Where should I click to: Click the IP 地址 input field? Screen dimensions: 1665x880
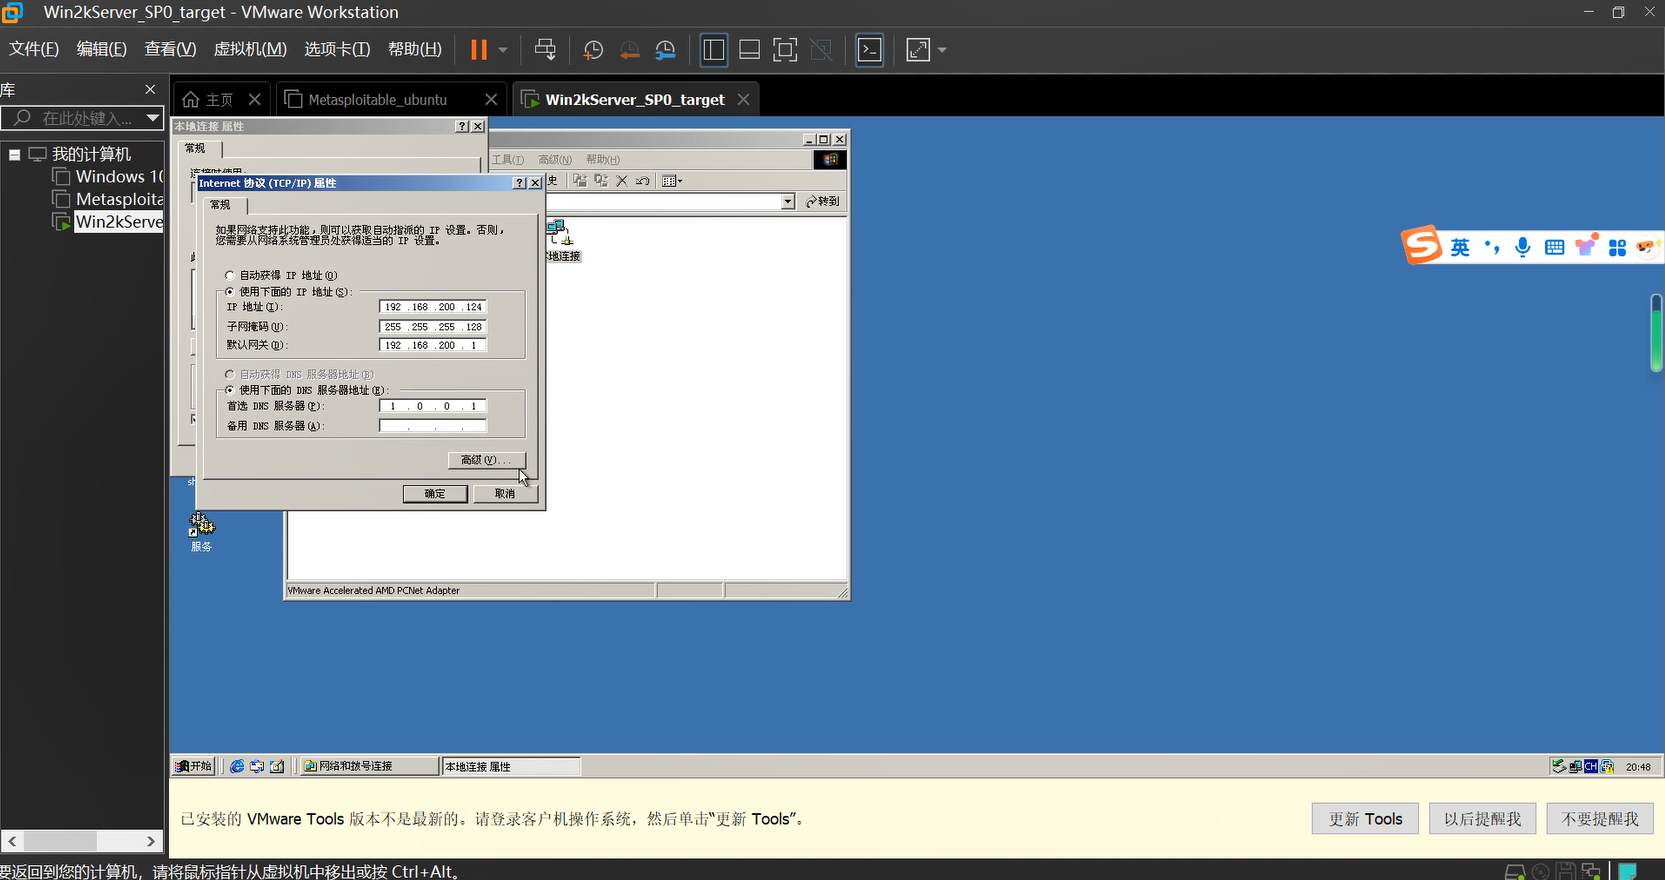[433, 307]
